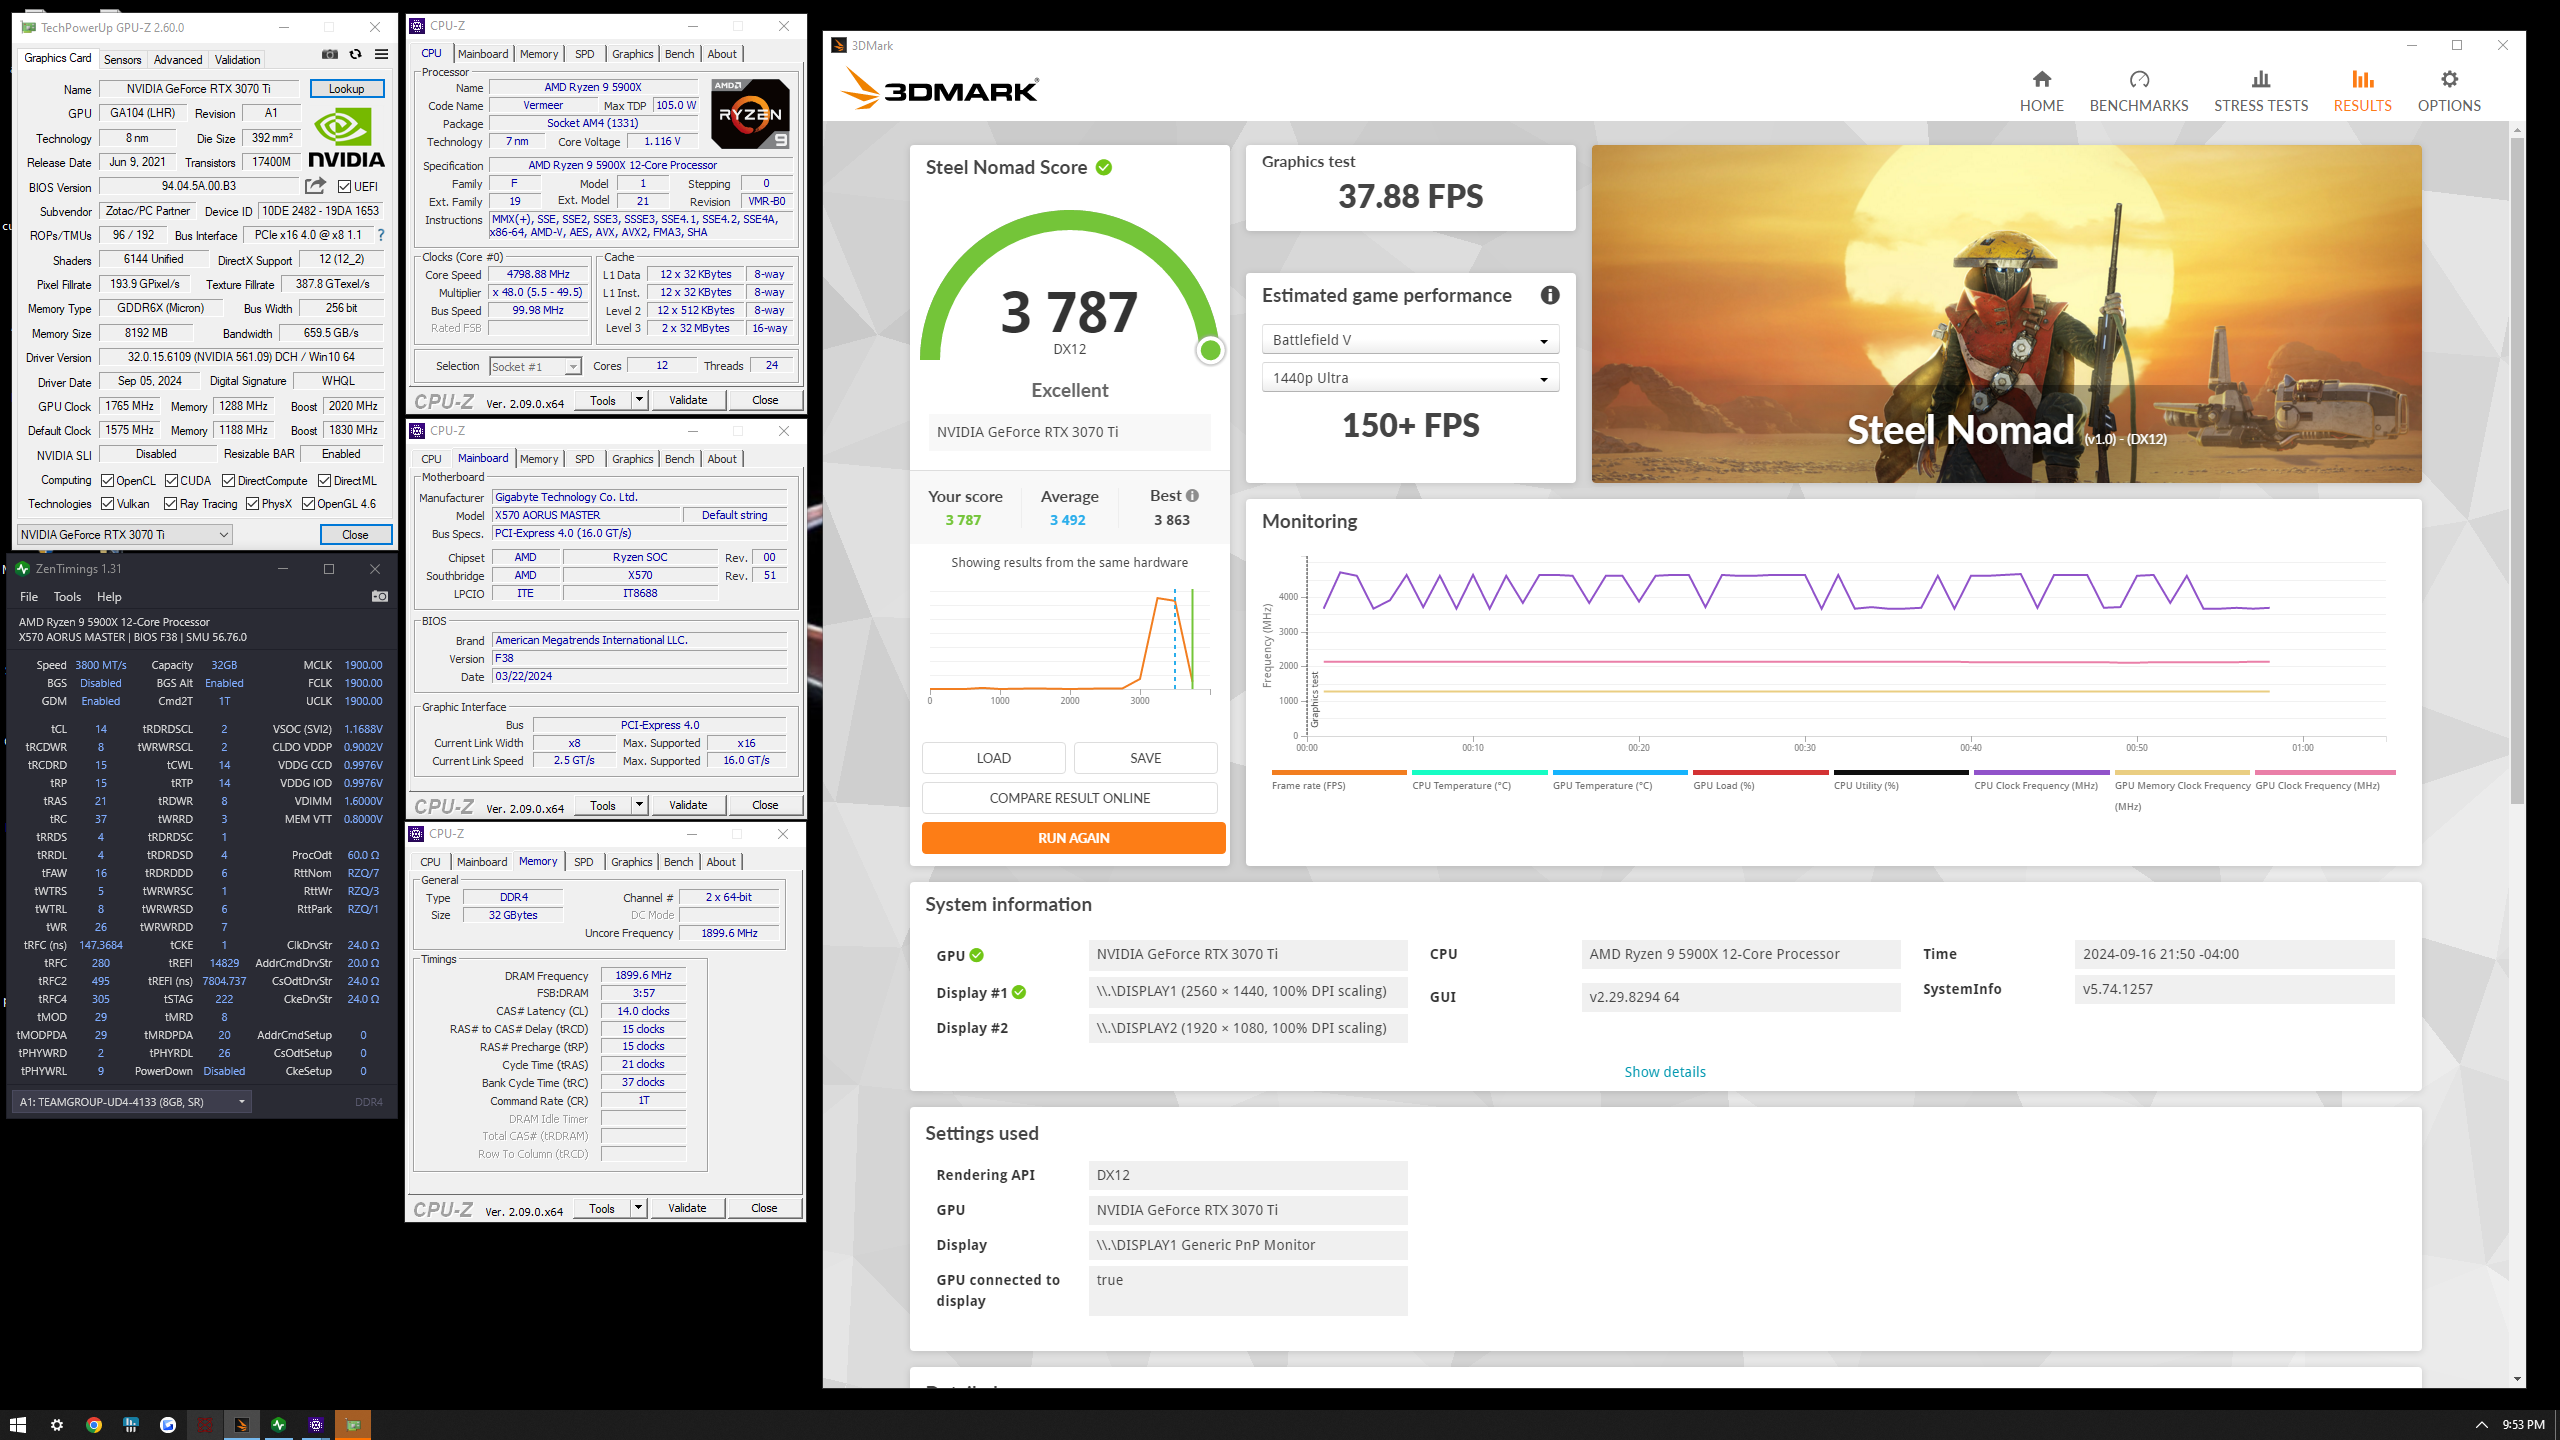Image resolution: width=2560 pixels, height=1440 pixels.
Task: Switch to GPU-Z Advanced tab
Action: 178,60
